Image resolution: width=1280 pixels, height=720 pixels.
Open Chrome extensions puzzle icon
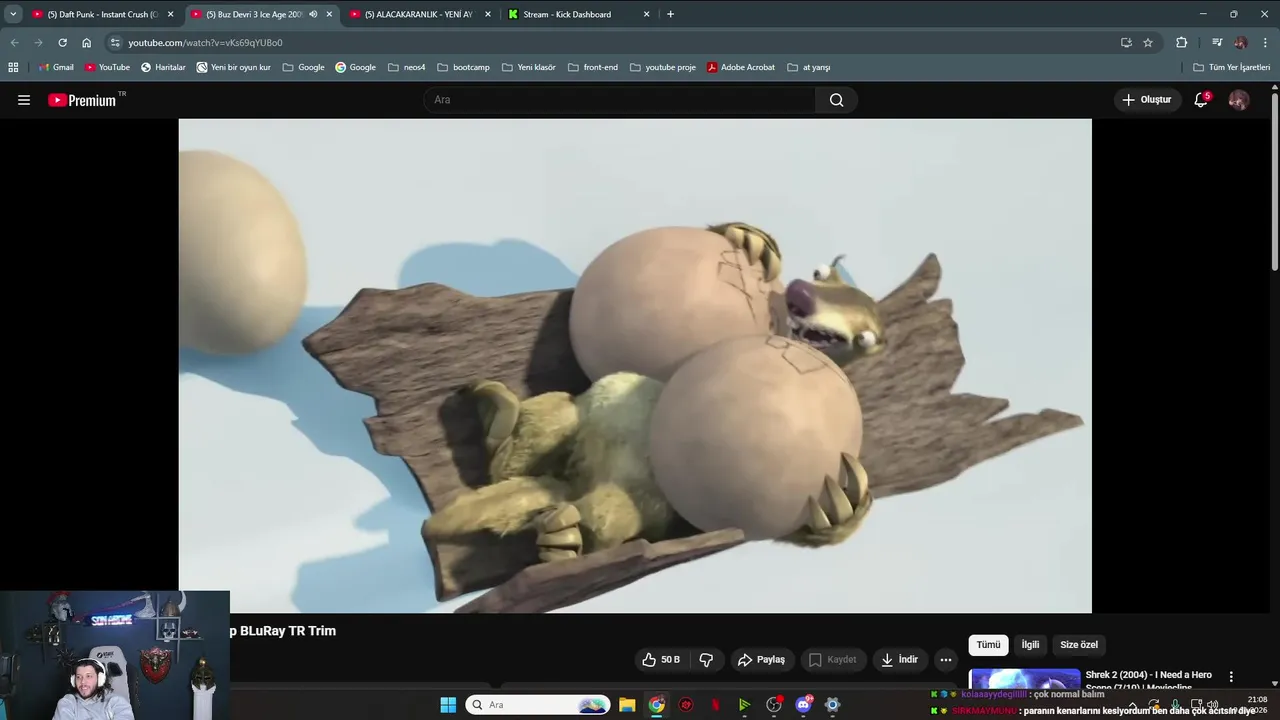[x=1181, y=43]
